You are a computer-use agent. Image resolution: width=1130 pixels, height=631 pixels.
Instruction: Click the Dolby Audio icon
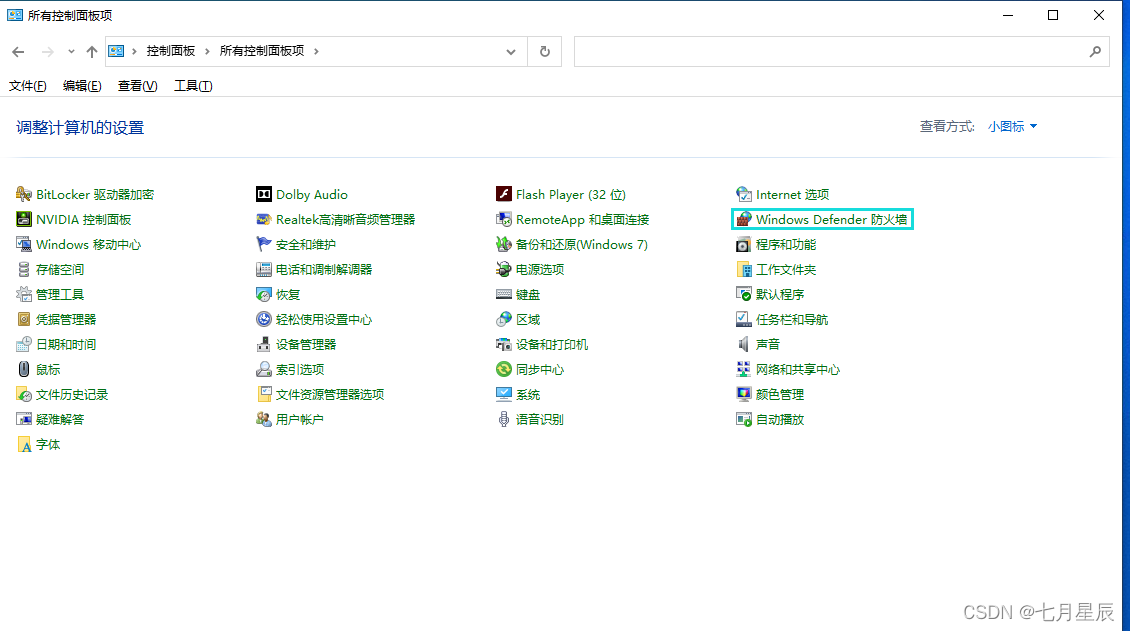[x=264, y=194]
